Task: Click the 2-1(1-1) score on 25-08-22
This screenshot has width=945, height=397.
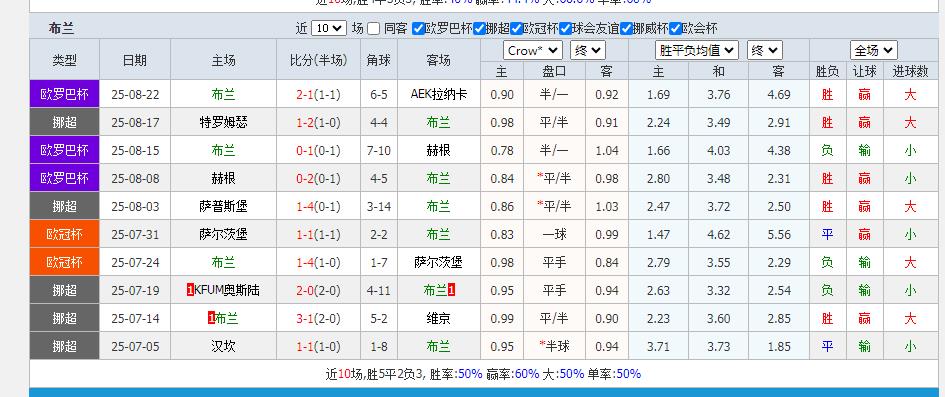Action: click(318, 95)
